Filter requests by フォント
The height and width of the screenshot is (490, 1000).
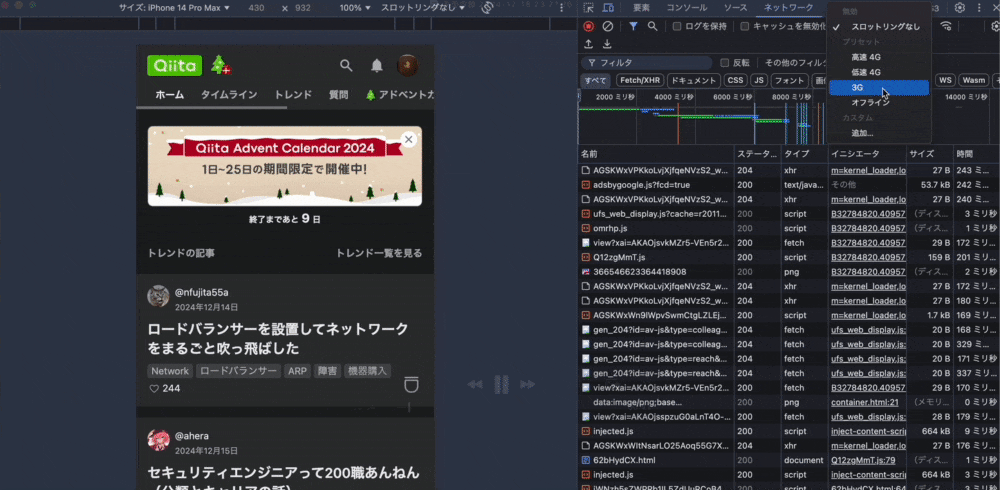pos(789,80)
